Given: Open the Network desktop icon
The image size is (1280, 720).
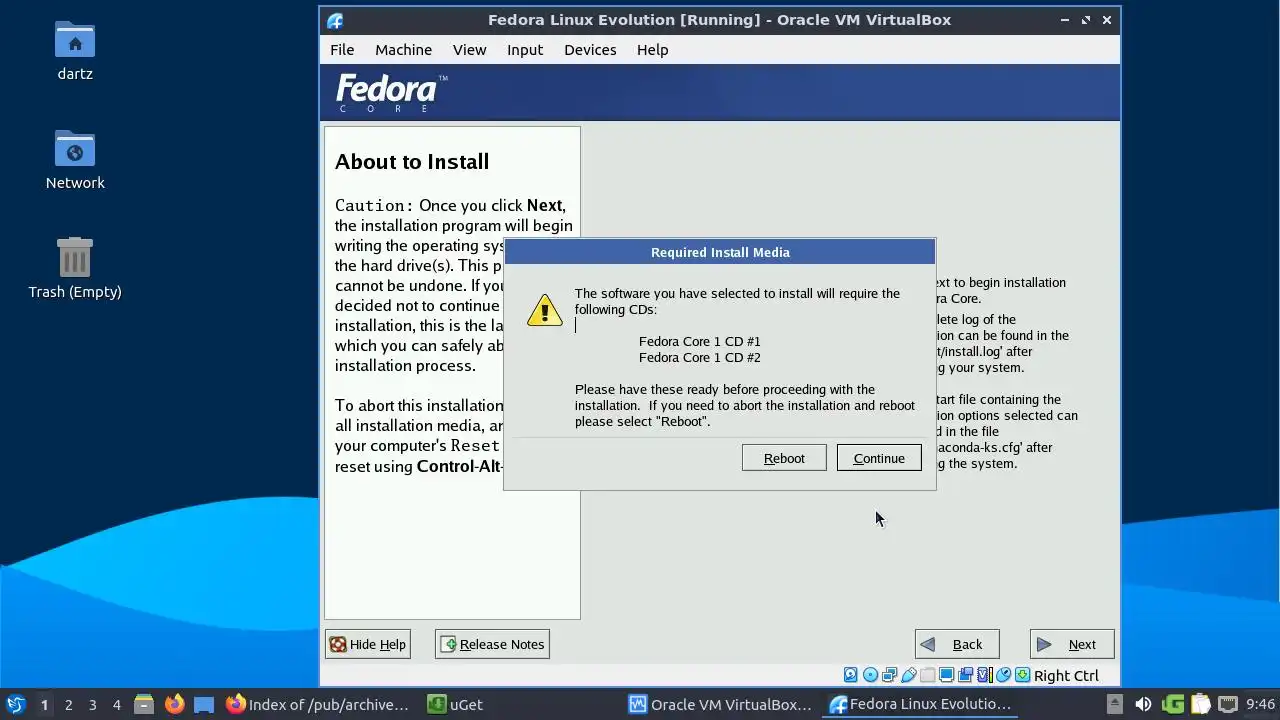Looking at the screenshot, I should coord(75,160).
